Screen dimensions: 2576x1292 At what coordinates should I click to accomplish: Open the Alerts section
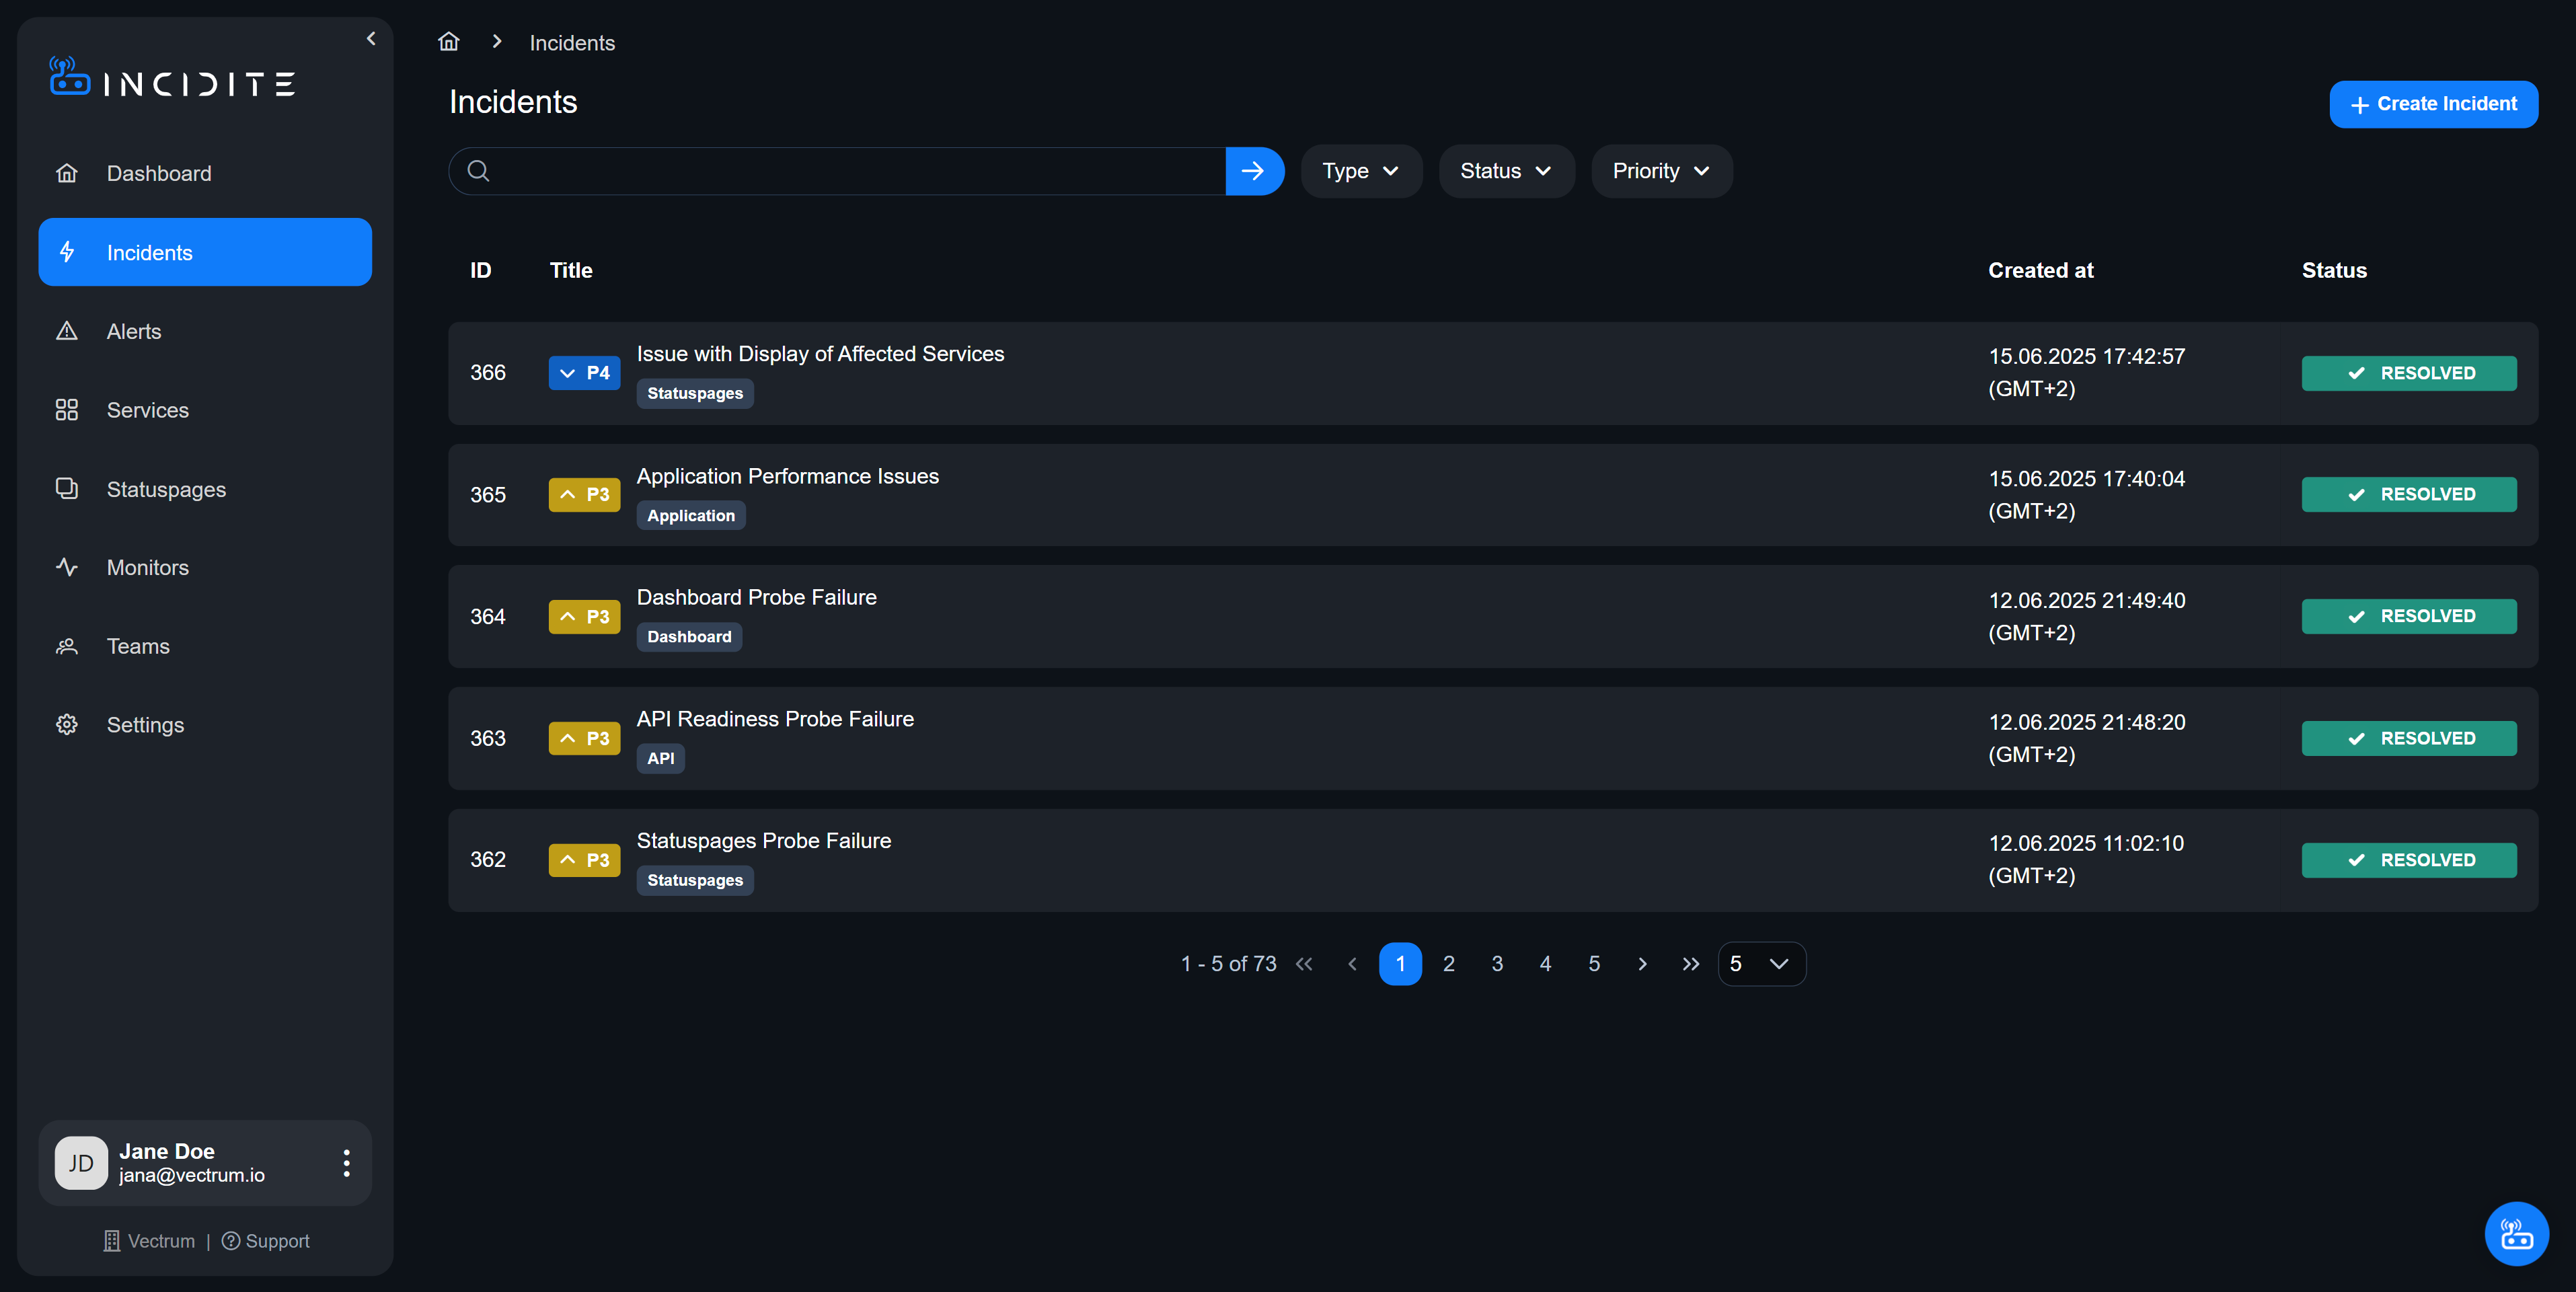click(134, 331)
